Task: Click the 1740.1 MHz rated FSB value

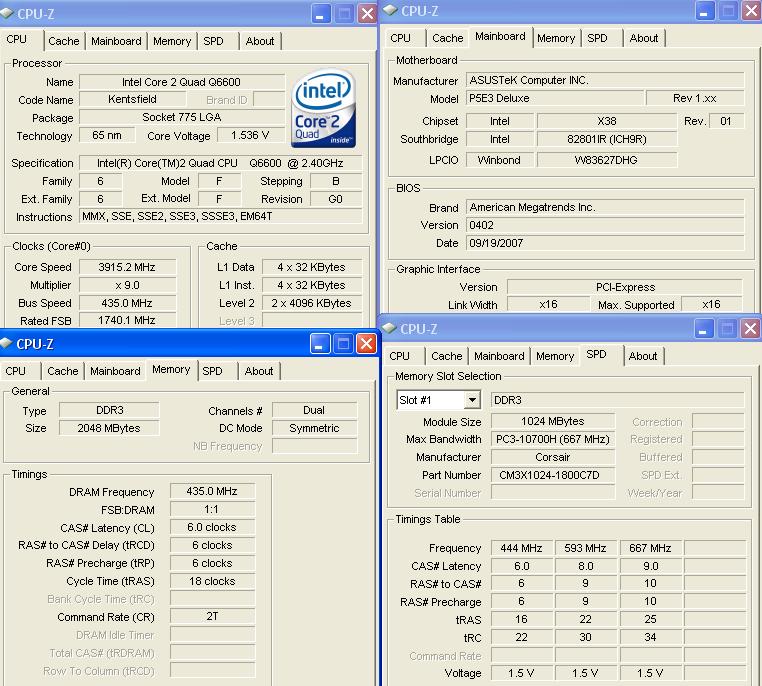Action: pyautogui.click(x=127, y=320)
